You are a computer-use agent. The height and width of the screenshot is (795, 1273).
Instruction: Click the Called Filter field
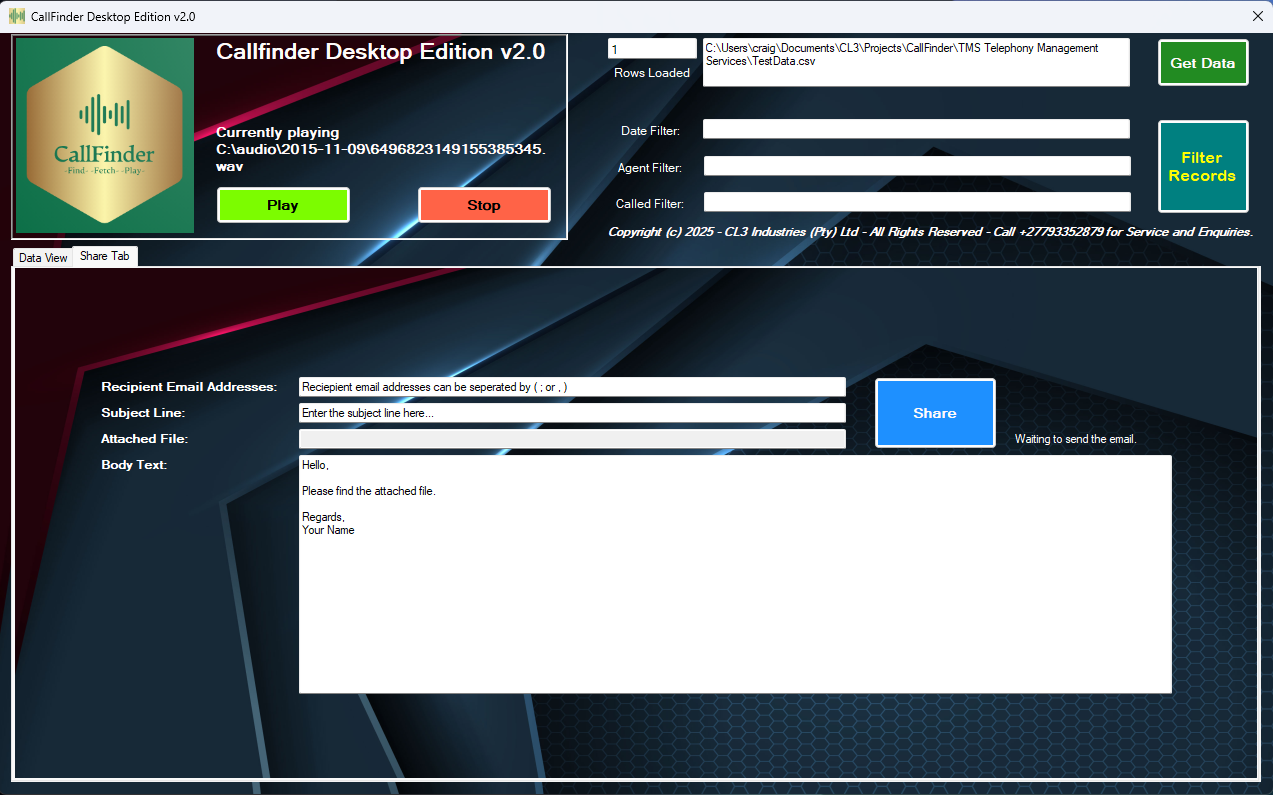[x=915, y=201]
